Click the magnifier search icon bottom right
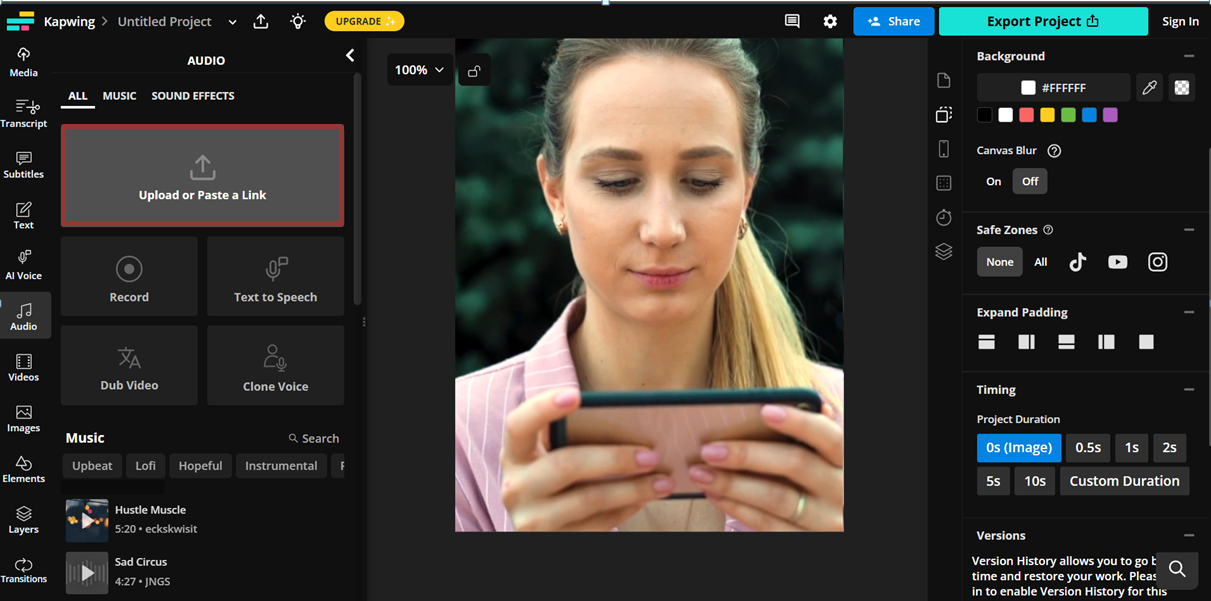This screenshot has width=1211, height=601. click(x=1177, y=569)
